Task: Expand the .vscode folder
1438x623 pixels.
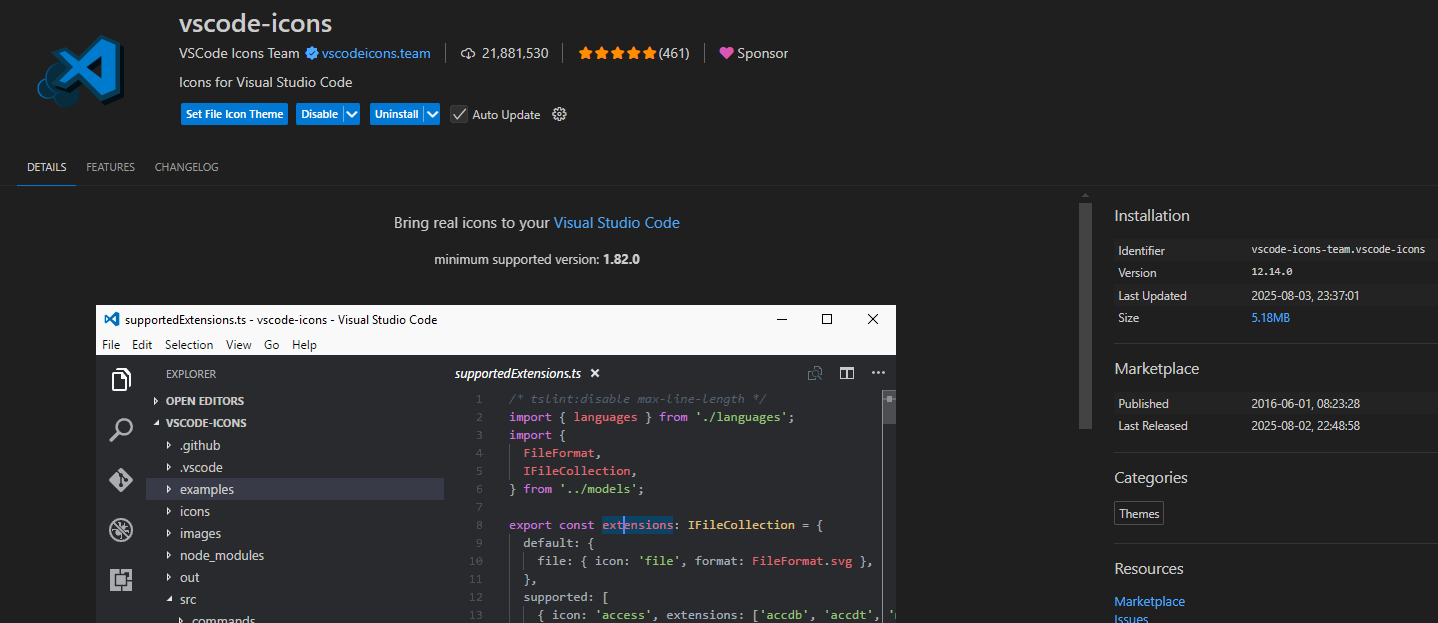Action: [x=169, y=467]
